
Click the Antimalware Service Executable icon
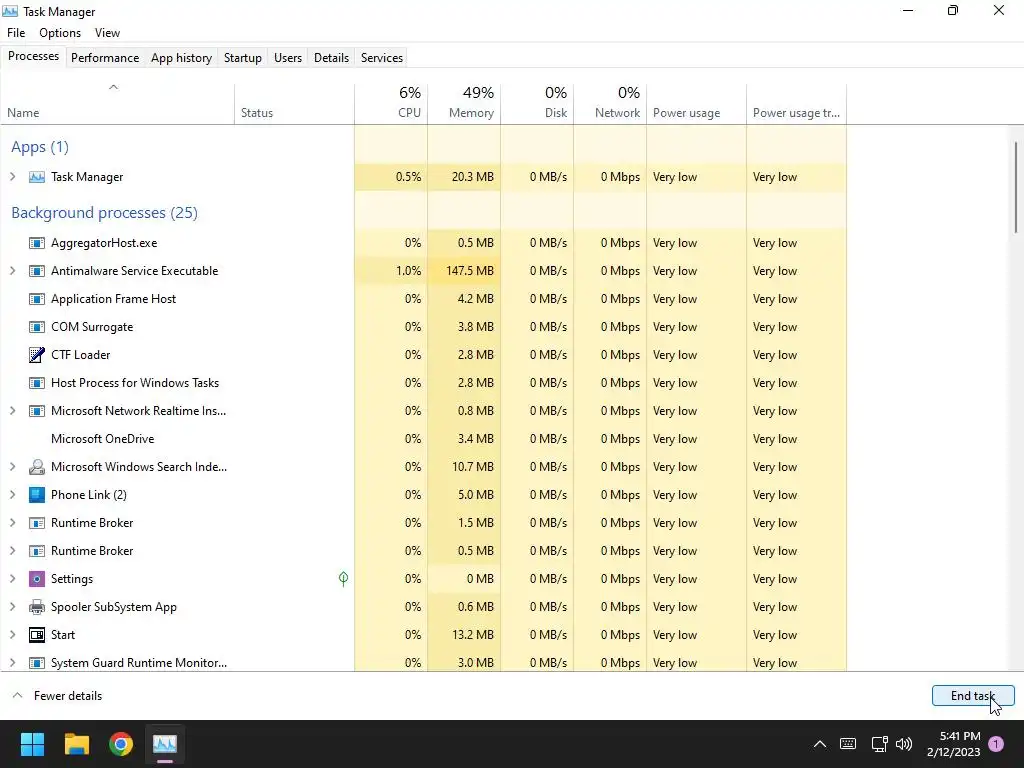click(x=37, y=271)
